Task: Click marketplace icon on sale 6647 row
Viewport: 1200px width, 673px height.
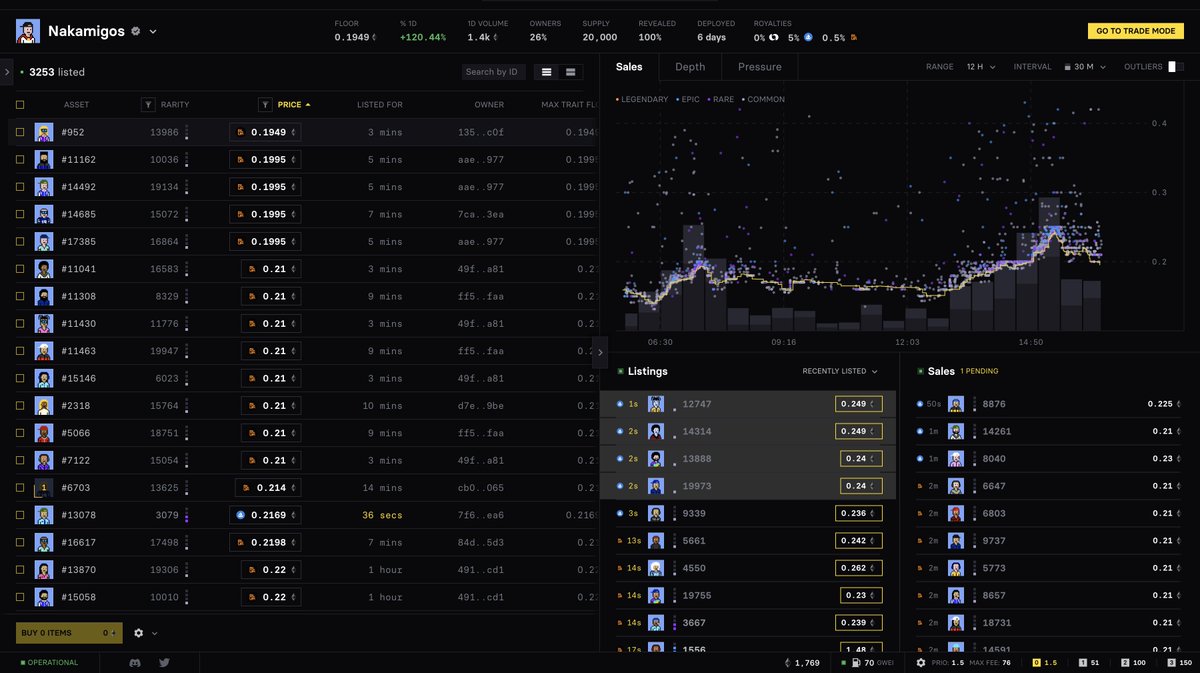Action: pos(920,486)
